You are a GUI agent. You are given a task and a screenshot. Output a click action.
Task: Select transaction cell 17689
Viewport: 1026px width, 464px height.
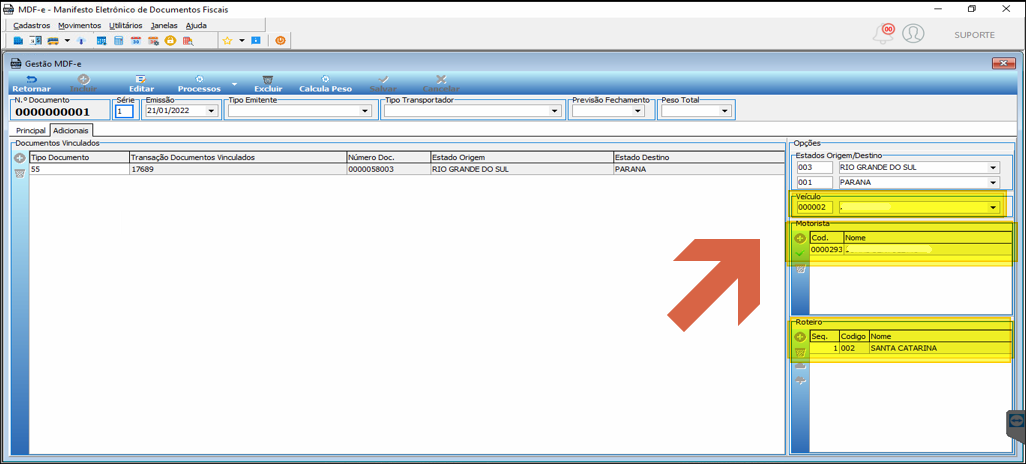[x=238, y=169]
